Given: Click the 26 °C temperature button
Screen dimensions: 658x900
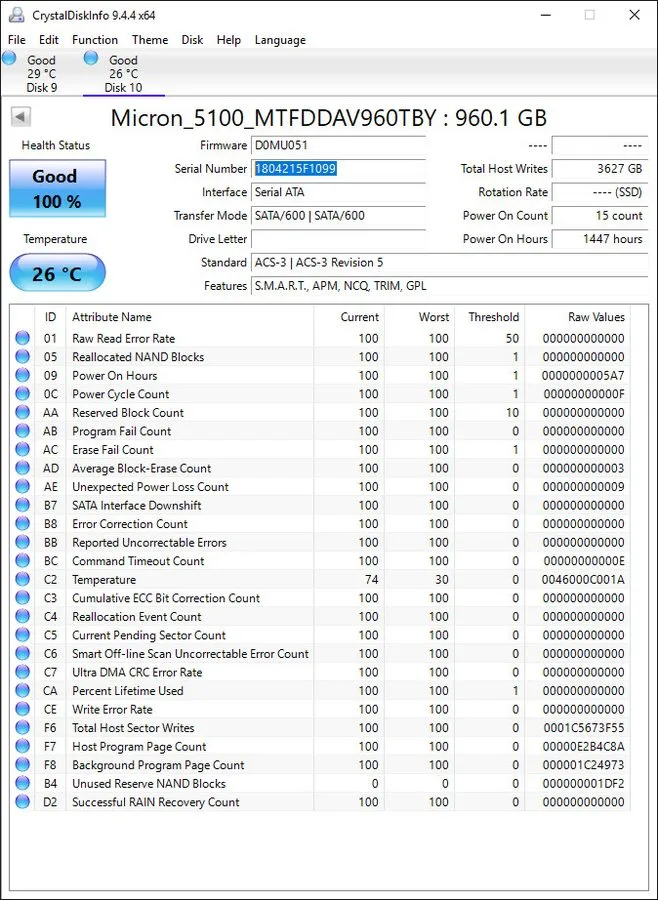Looking at the screenshot, I should tap(57, 273).
